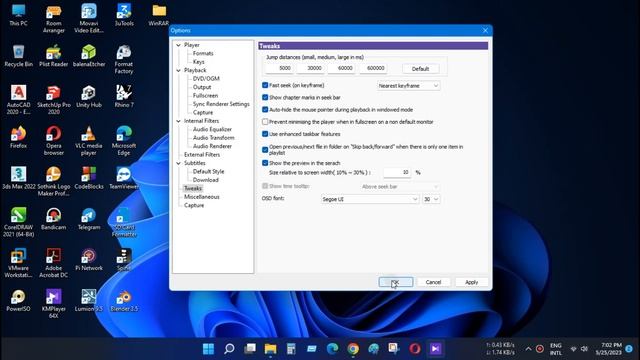
Task: Click the OK button
Action: (x=396, y=282)
